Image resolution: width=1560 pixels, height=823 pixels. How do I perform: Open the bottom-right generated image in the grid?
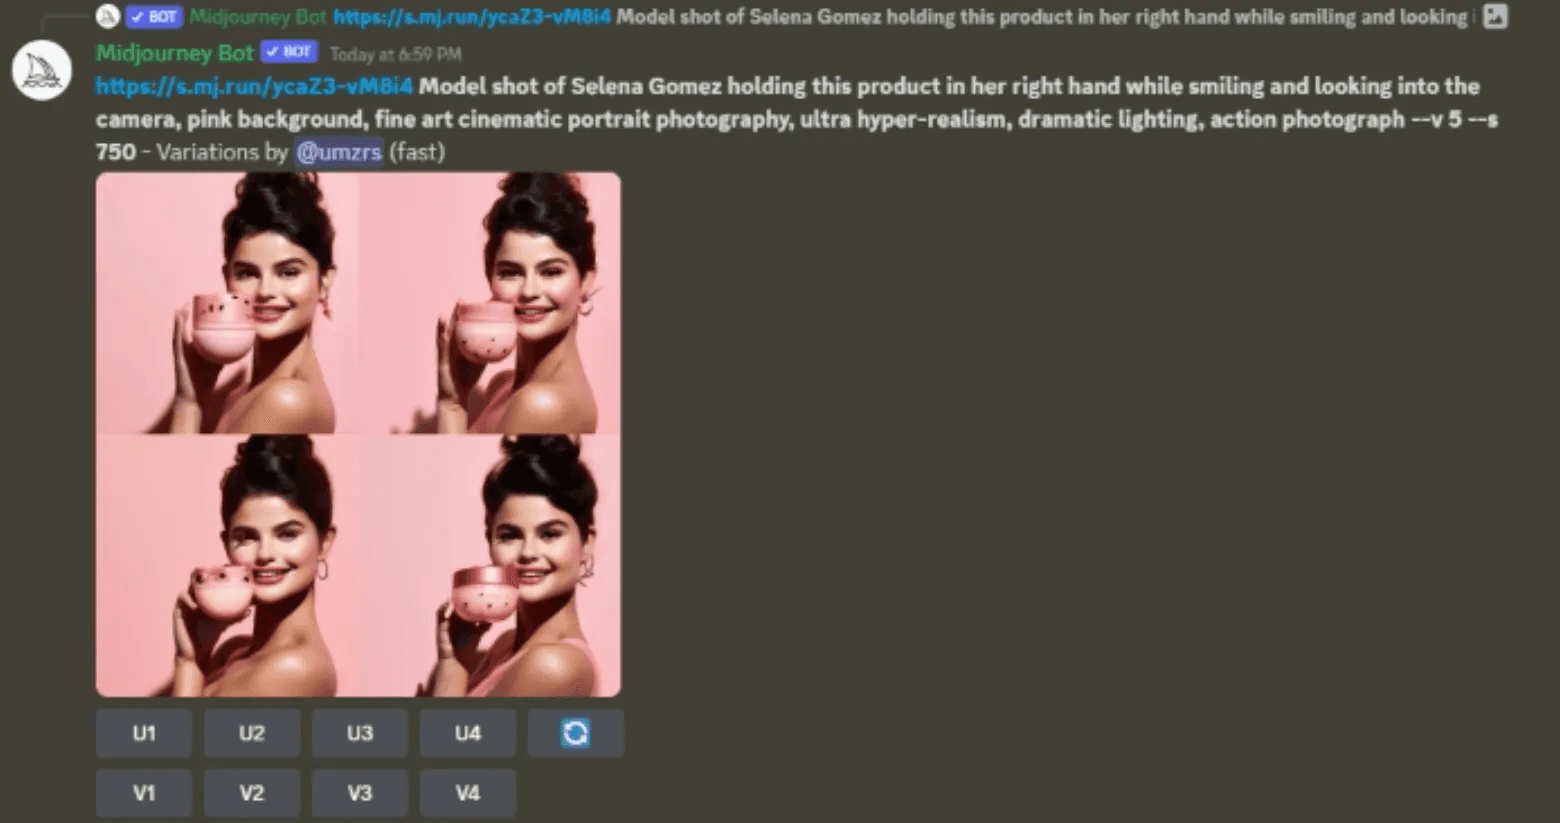pos(490,566)
